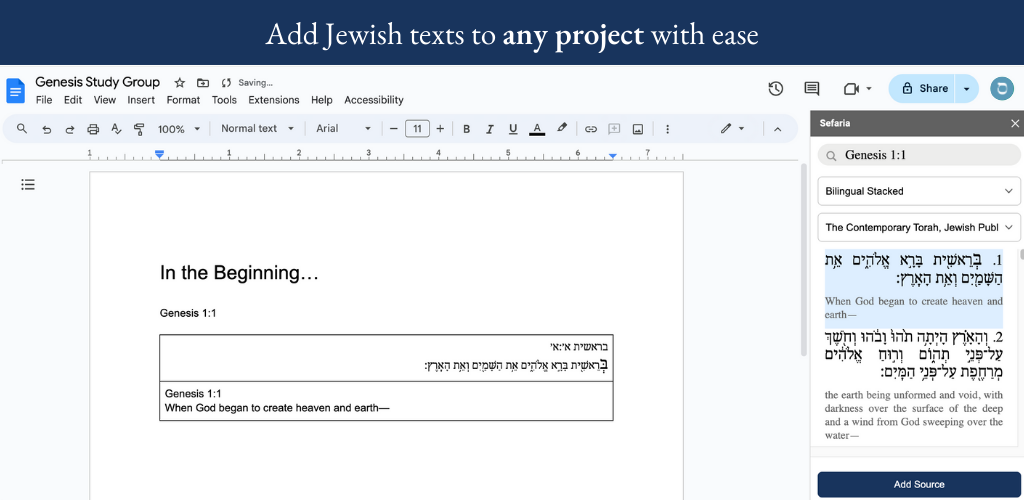Open the Normal text style dropdown
The height and width of the screenshot is (500, 1024).
(x=257, y=129)
